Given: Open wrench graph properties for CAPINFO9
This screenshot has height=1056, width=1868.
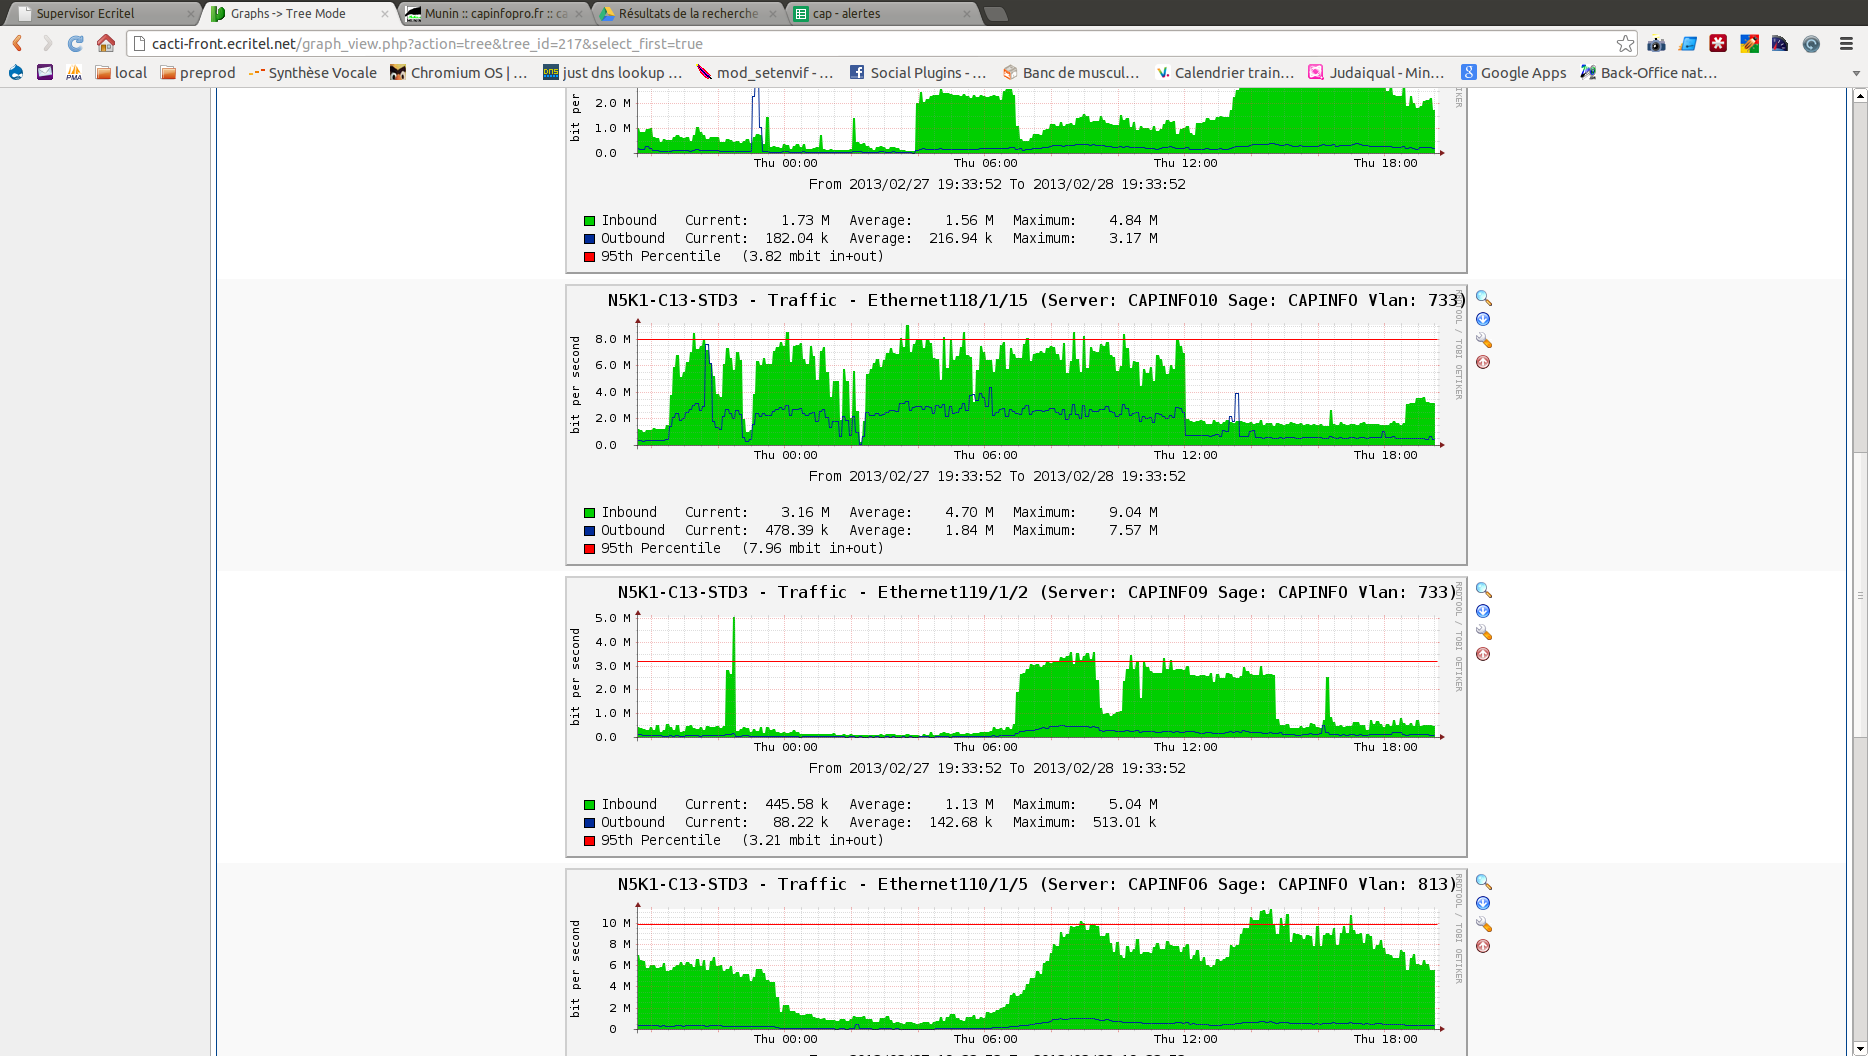Looking at the screenshot, I should point(1483,633).
